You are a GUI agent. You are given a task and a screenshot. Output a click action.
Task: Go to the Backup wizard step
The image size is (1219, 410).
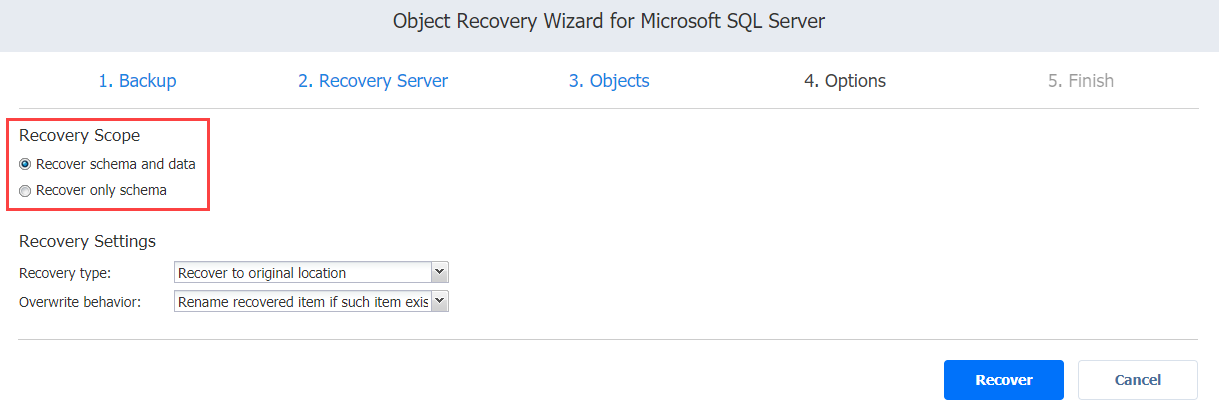pos(137,81)
